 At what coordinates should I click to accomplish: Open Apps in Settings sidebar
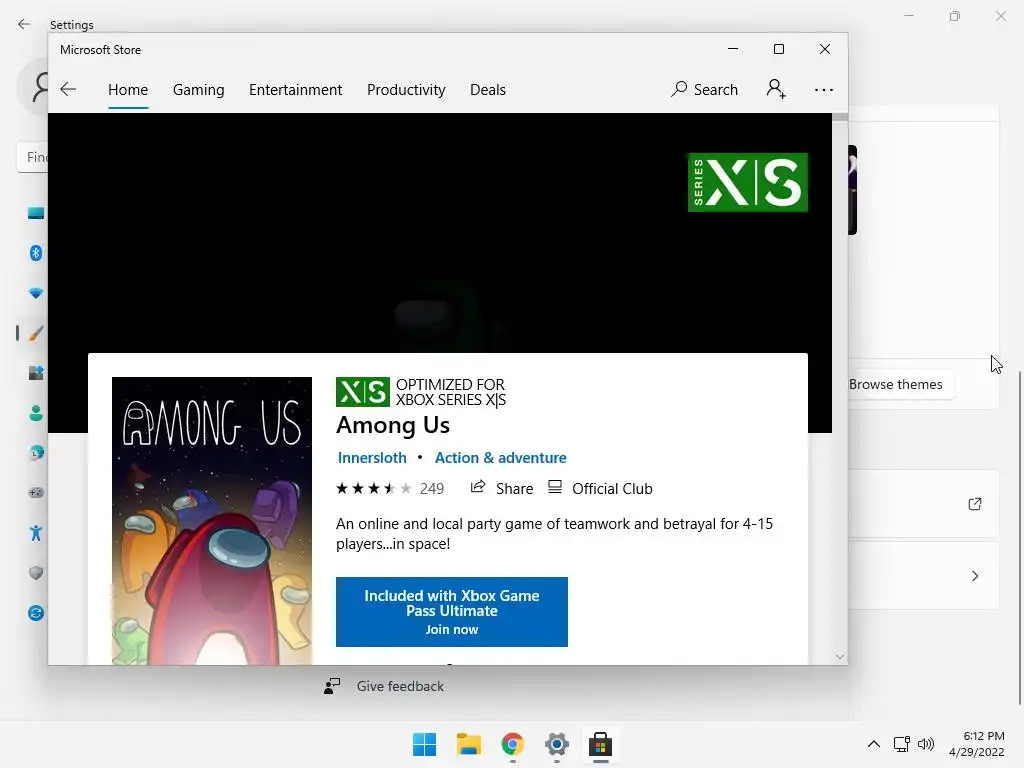coord(36,373)
